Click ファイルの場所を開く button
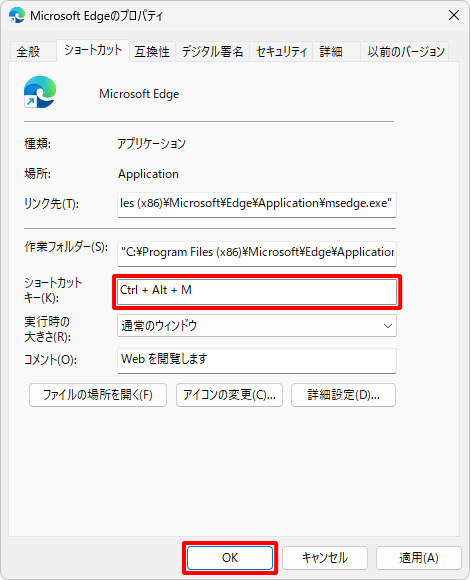 (x=98, y=395)
